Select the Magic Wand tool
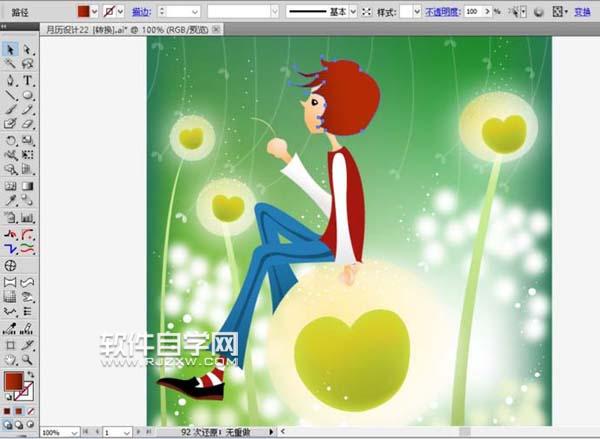This screenshot has height=439, width=600. (x=10, y=64)
